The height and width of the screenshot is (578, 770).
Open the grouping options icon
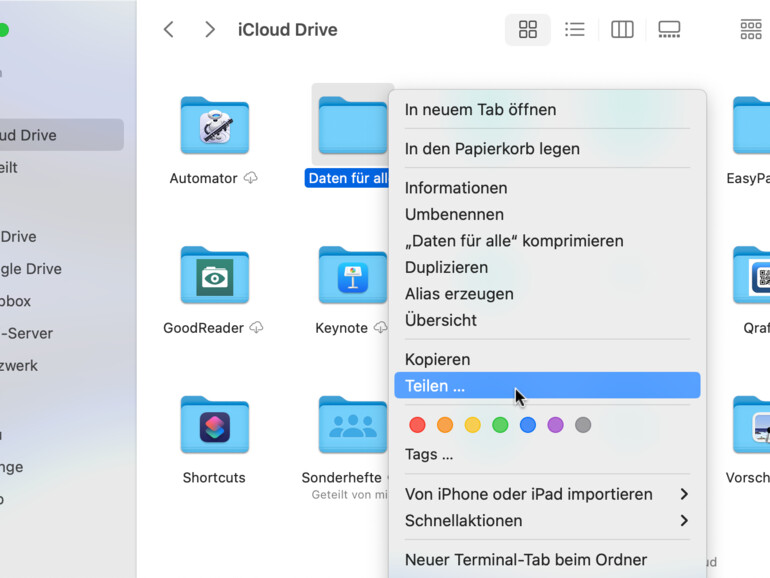click(x=751, y=29)
